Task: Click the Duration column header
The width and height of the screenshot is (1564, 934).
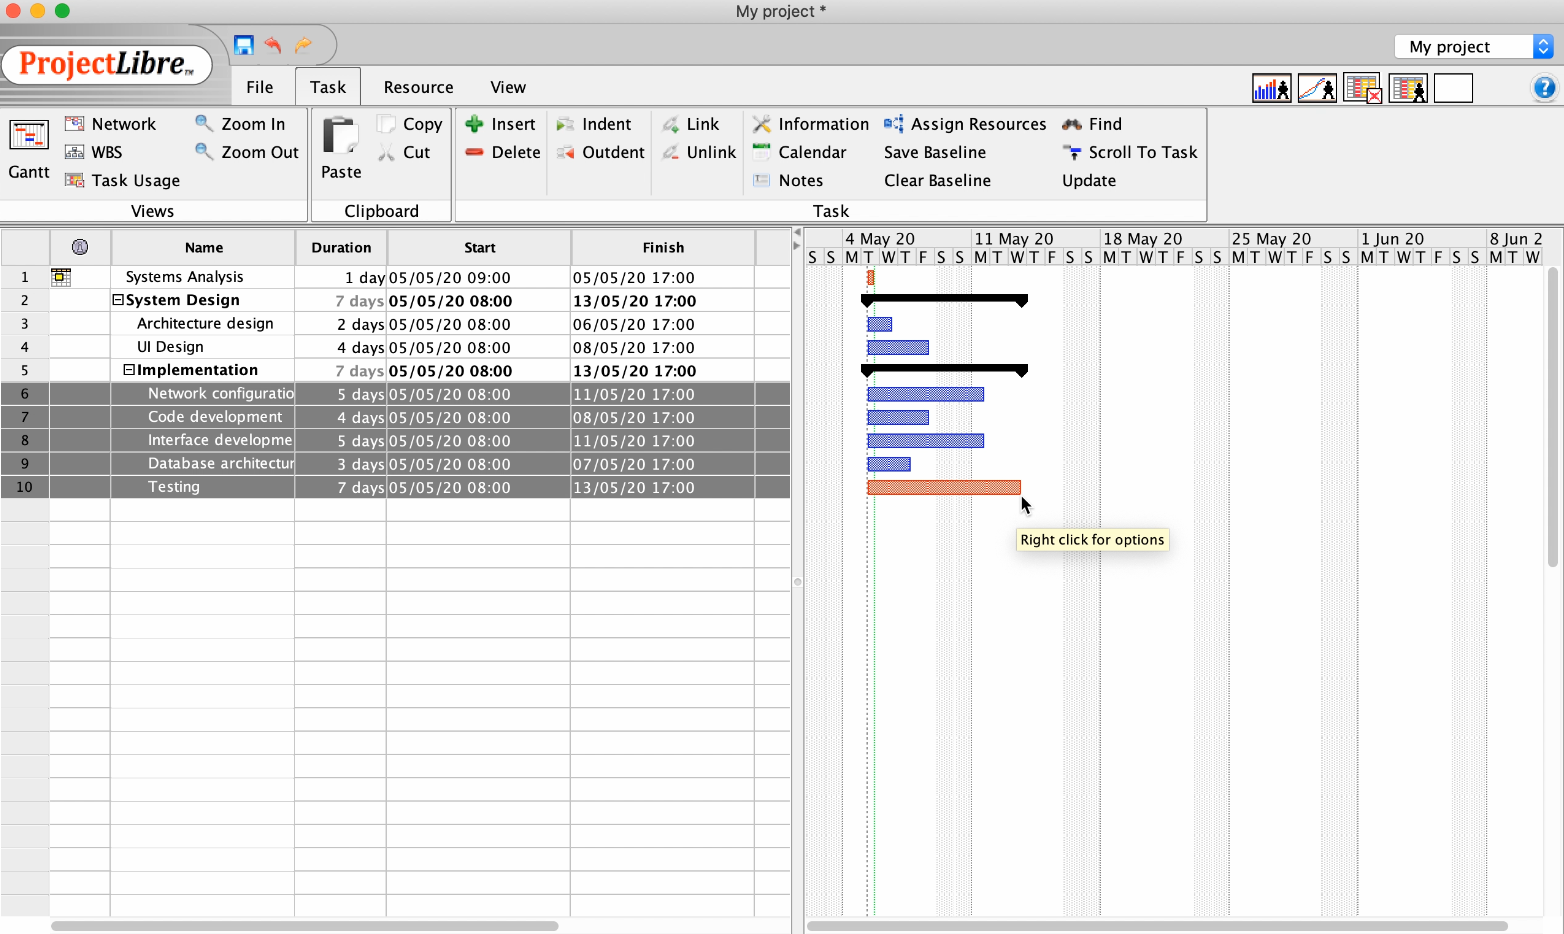Action: (341, 248)
